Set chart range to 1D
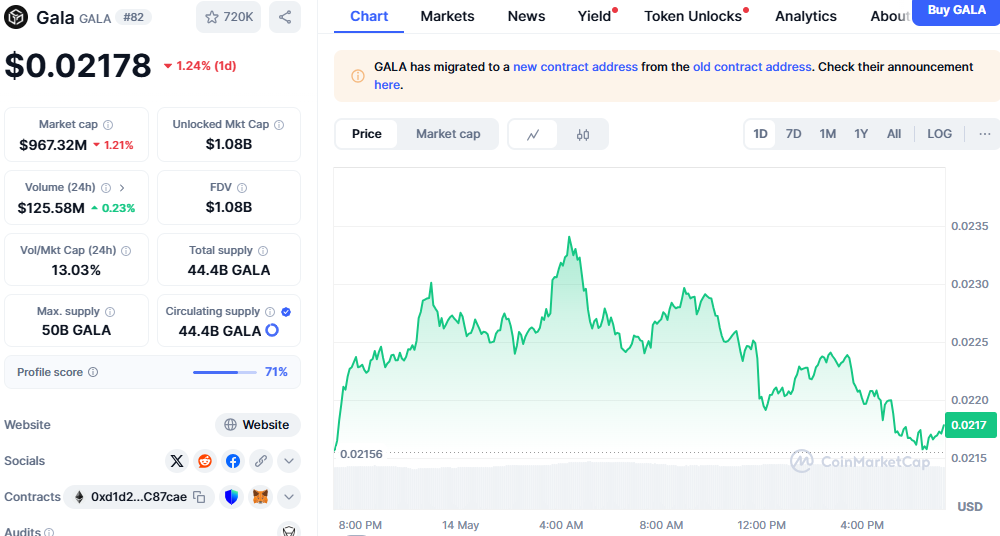The height and width of the screenshot is (536, 1000). tap(760, 134)
